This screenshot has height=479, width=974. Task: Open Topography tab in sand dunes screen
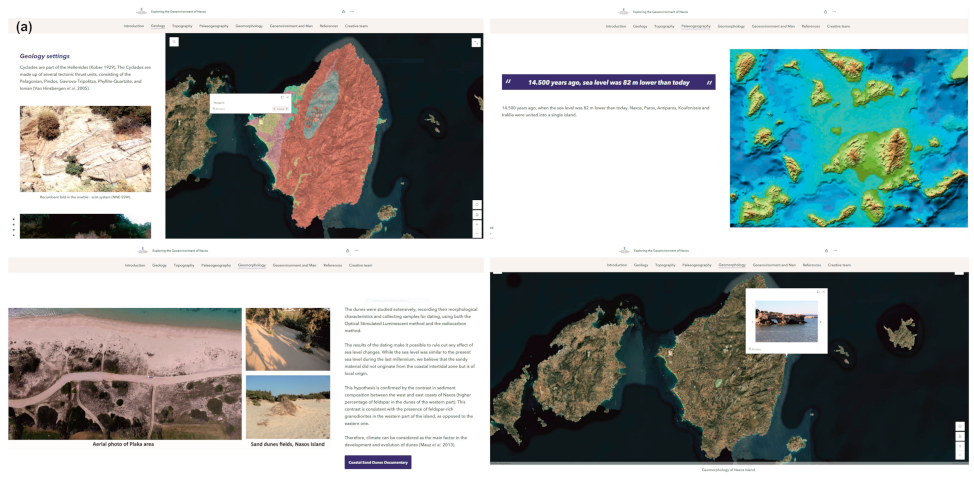pos(184,265)
